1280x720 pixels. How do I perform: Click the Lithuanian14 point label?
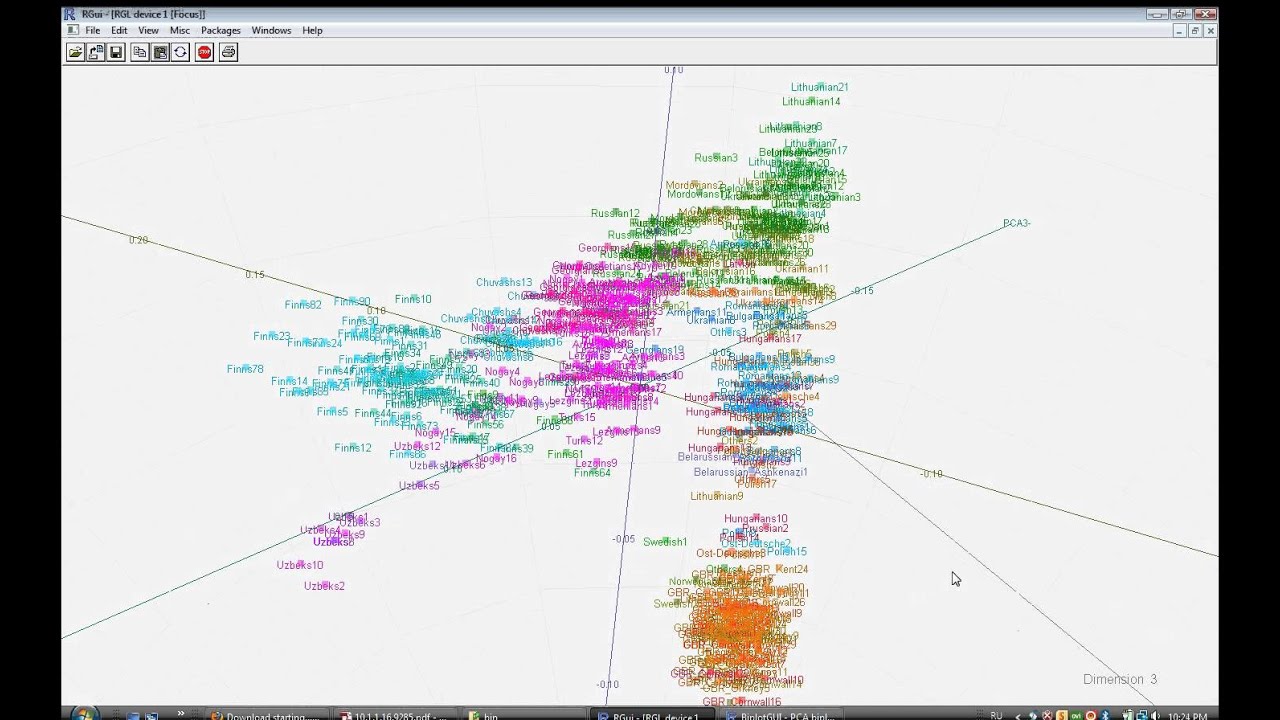click(x=811, y=101)
